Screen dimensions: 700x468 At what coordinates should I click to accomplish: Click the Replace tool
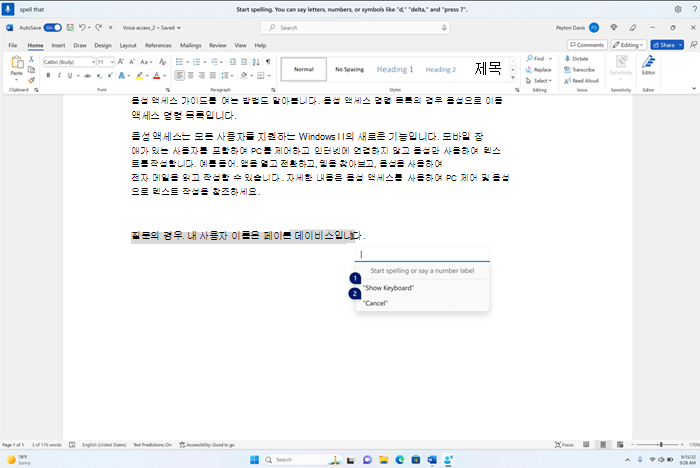pyautogui.click(x=538, y=70)
